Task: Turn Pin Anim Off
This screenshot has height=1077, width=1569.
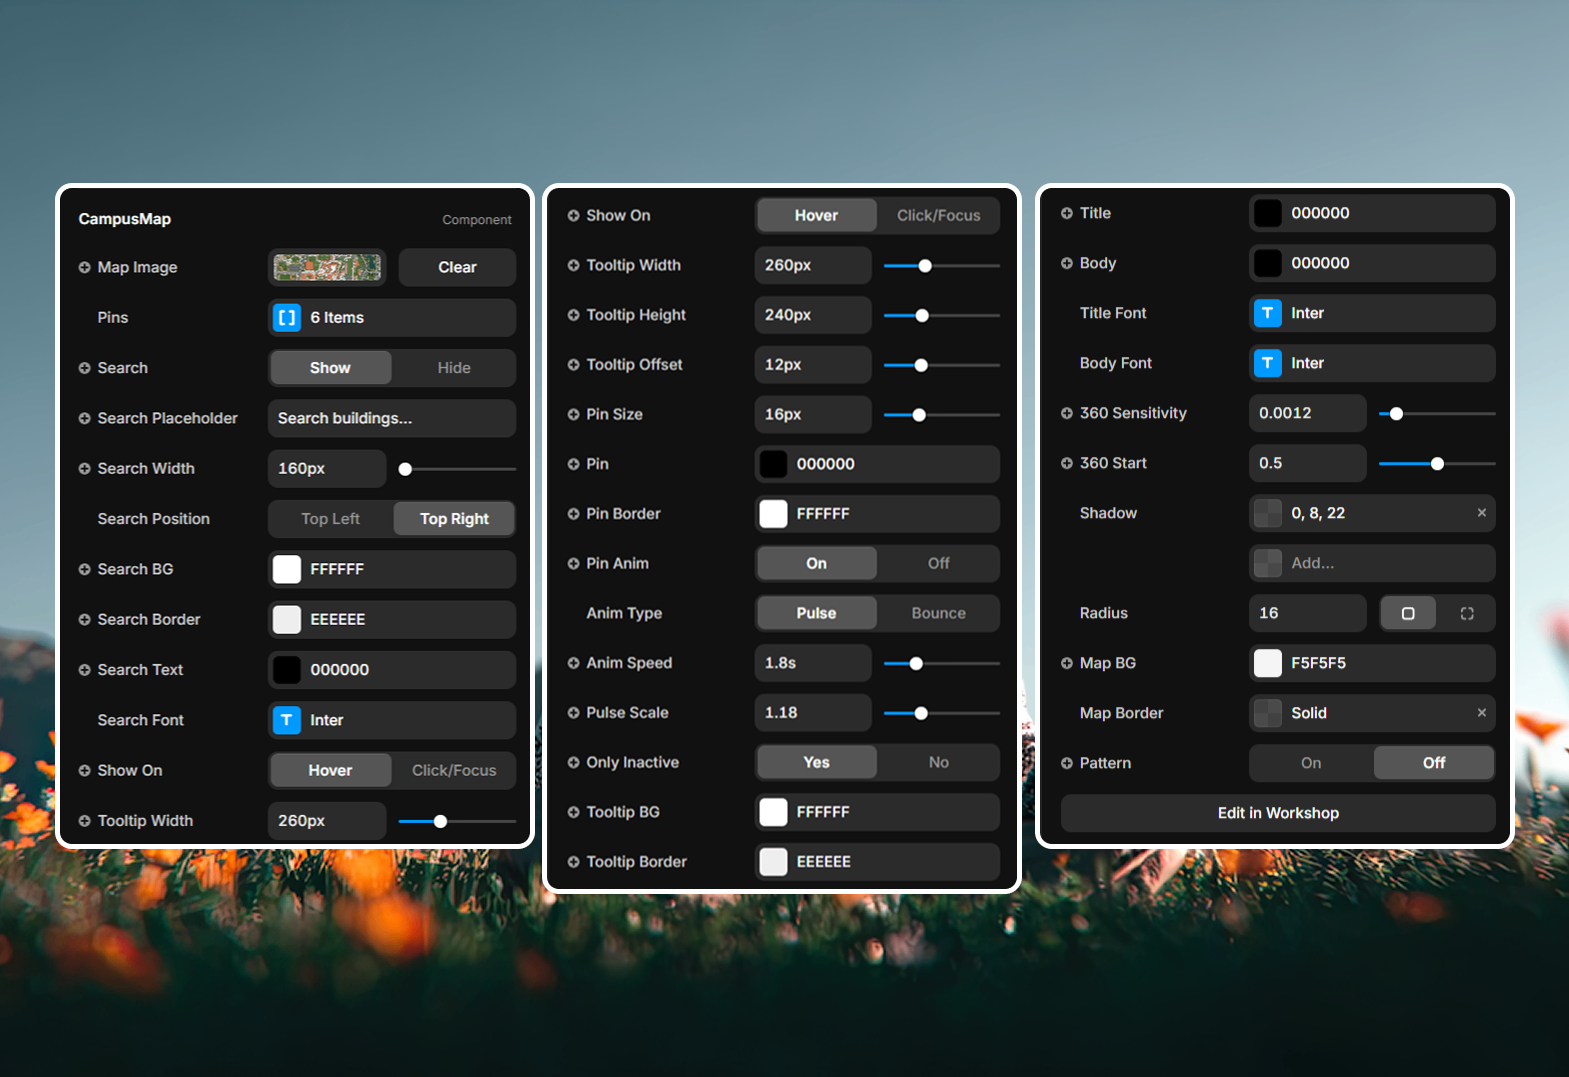Action: (x=938, y=563)
